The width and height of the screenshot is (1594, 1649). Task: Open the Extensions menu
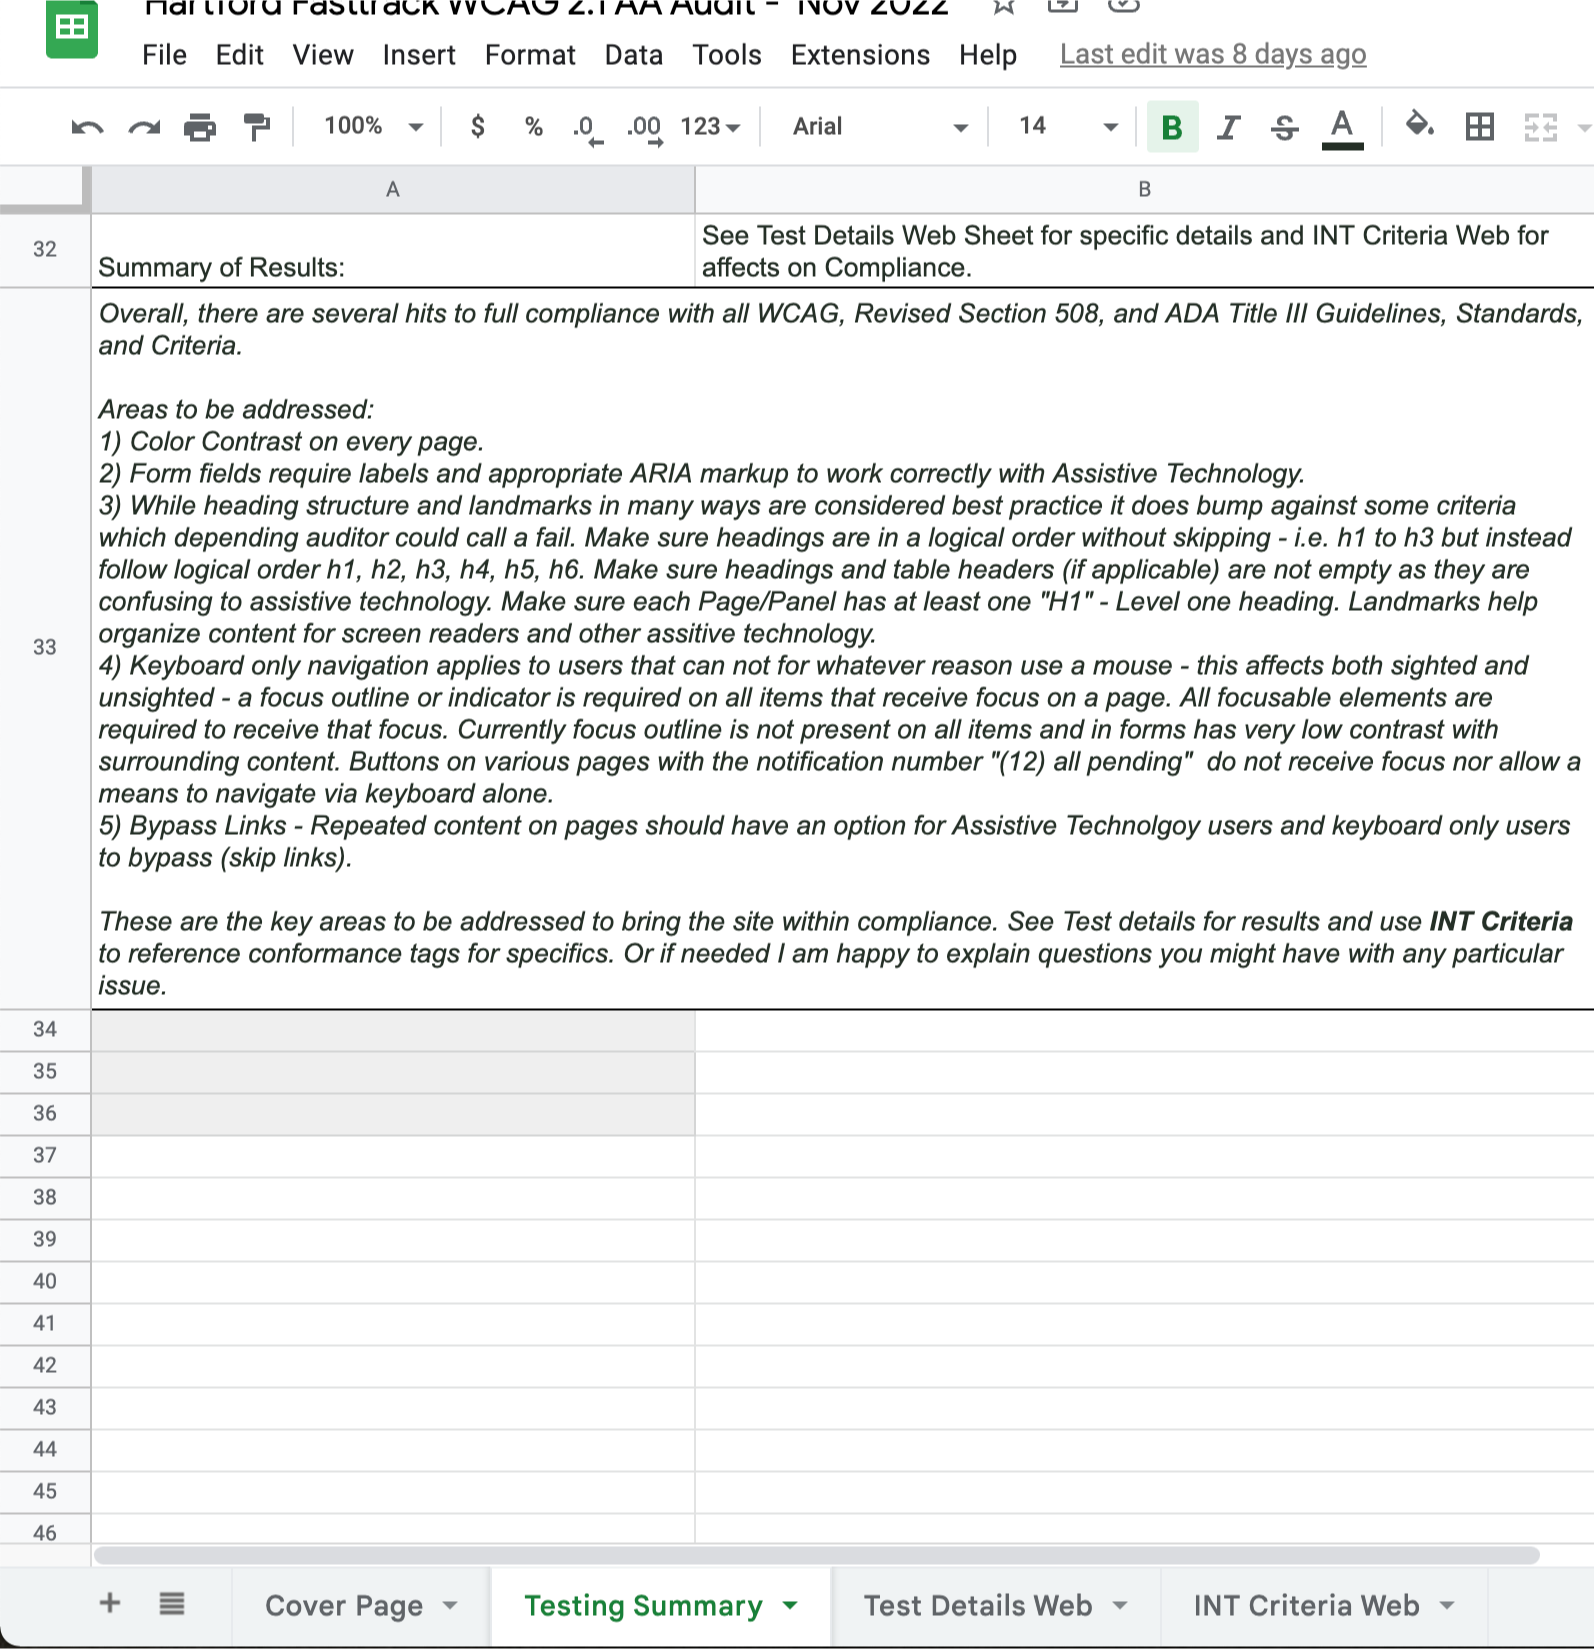(860, 55)
